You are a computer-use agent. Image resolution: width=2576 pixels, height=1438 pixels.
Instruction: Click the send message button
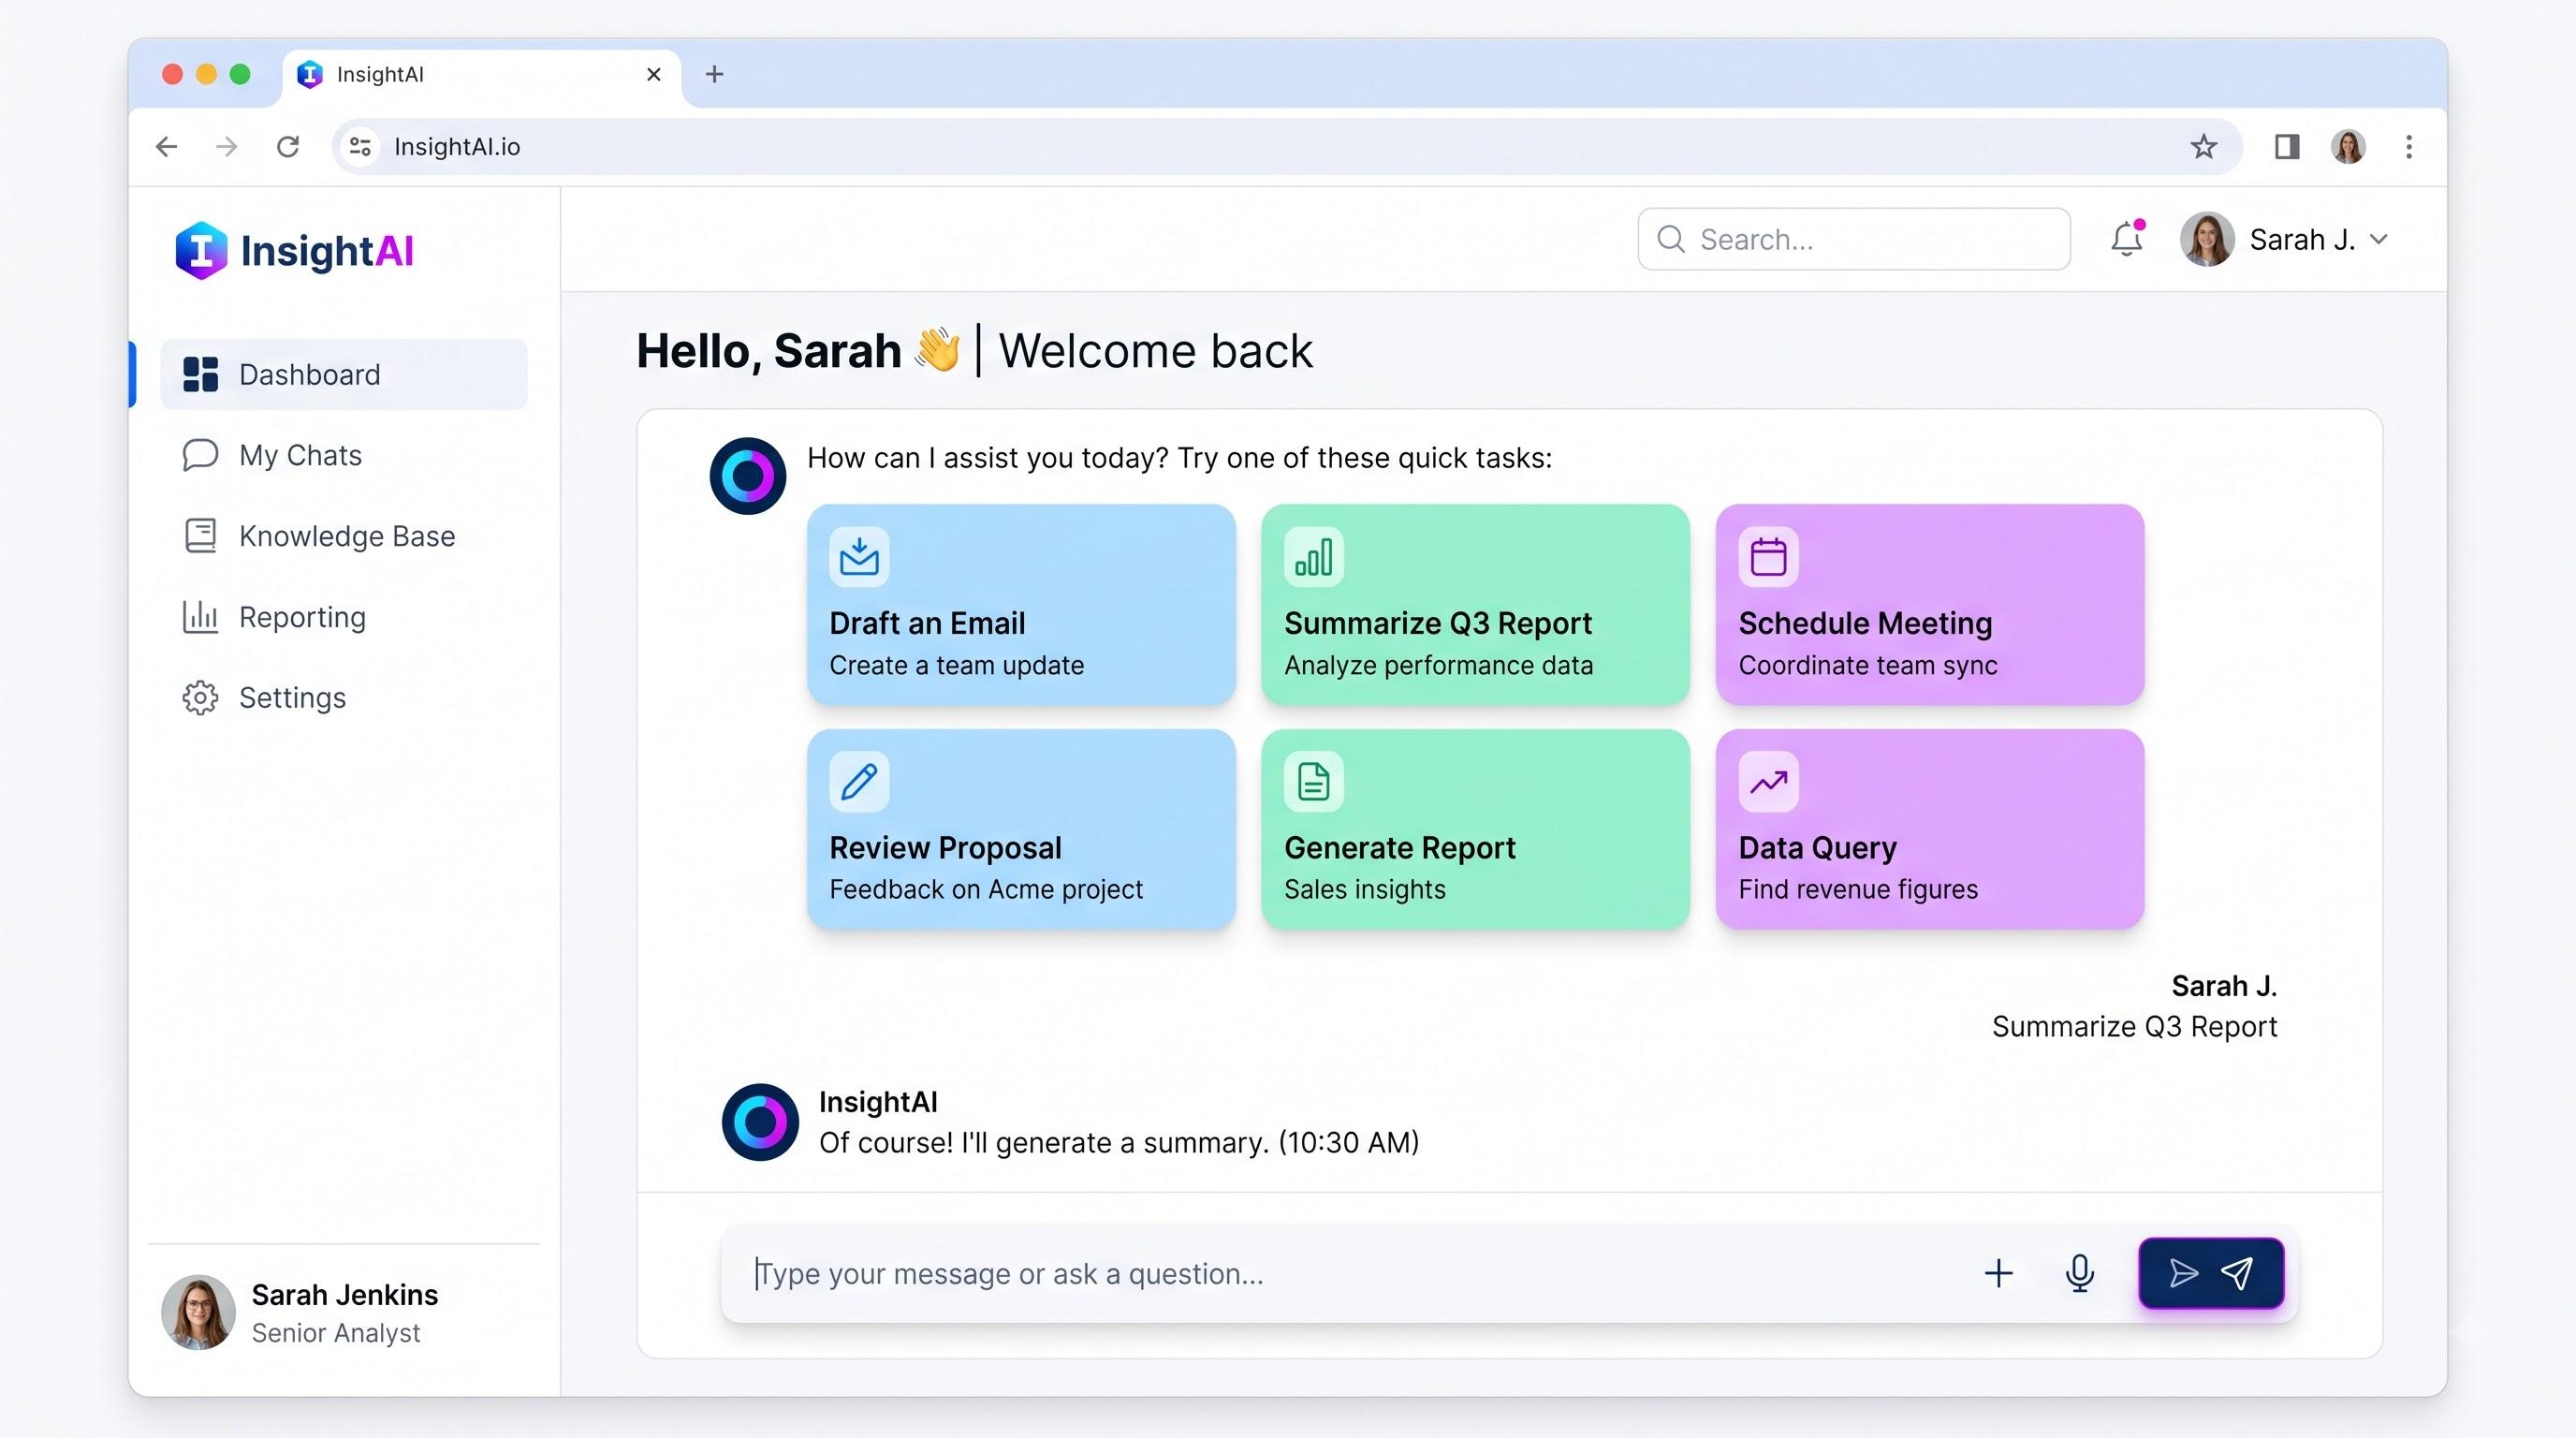pyautogui.click(x=2211, y=1273)
